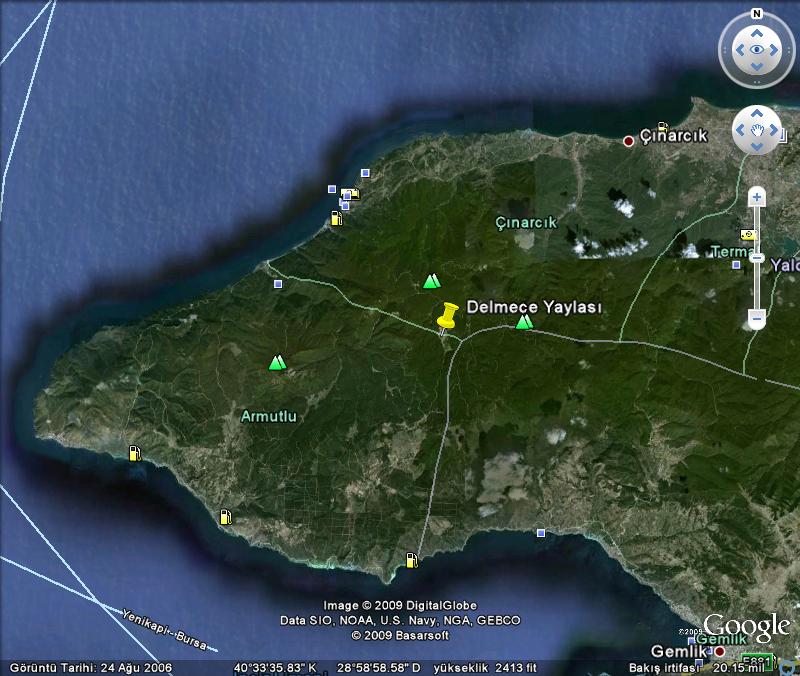Viewport: 800px width, 676px height.
Task: Click the camera icon above the Terma label
Action: point(748,235)
